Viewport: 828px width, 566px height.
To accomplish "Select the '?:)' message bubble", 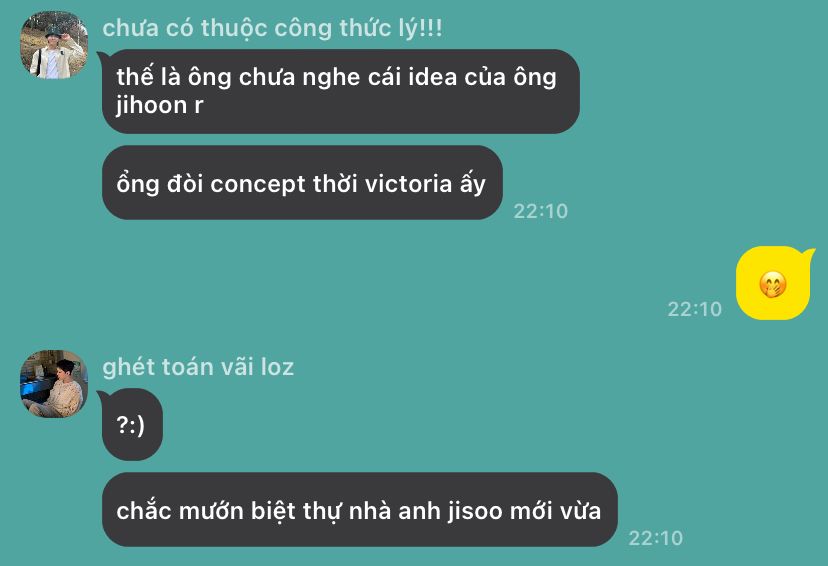I will tap(132, 424).
